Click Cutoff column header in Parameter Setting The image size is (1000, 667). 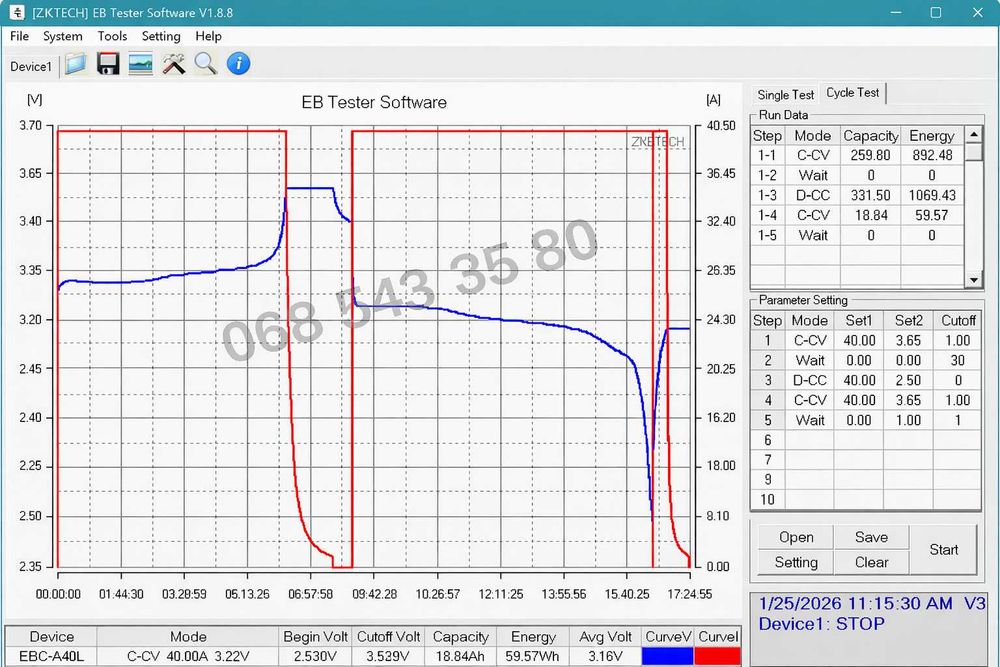(x=957, y=320)
